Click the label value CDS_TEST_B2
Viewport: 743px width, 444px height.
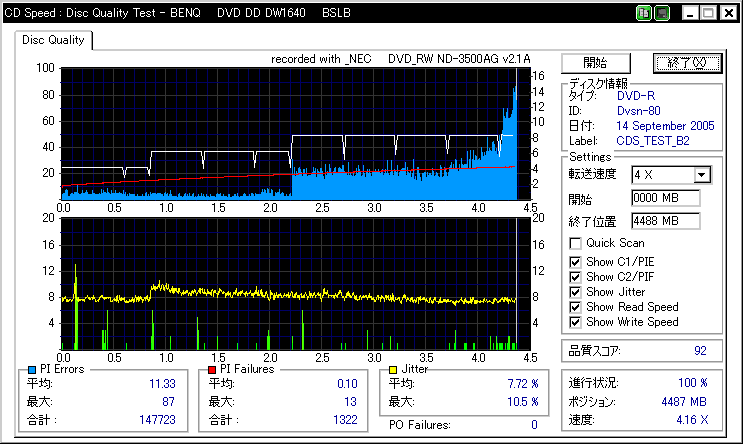click(652, 141)
